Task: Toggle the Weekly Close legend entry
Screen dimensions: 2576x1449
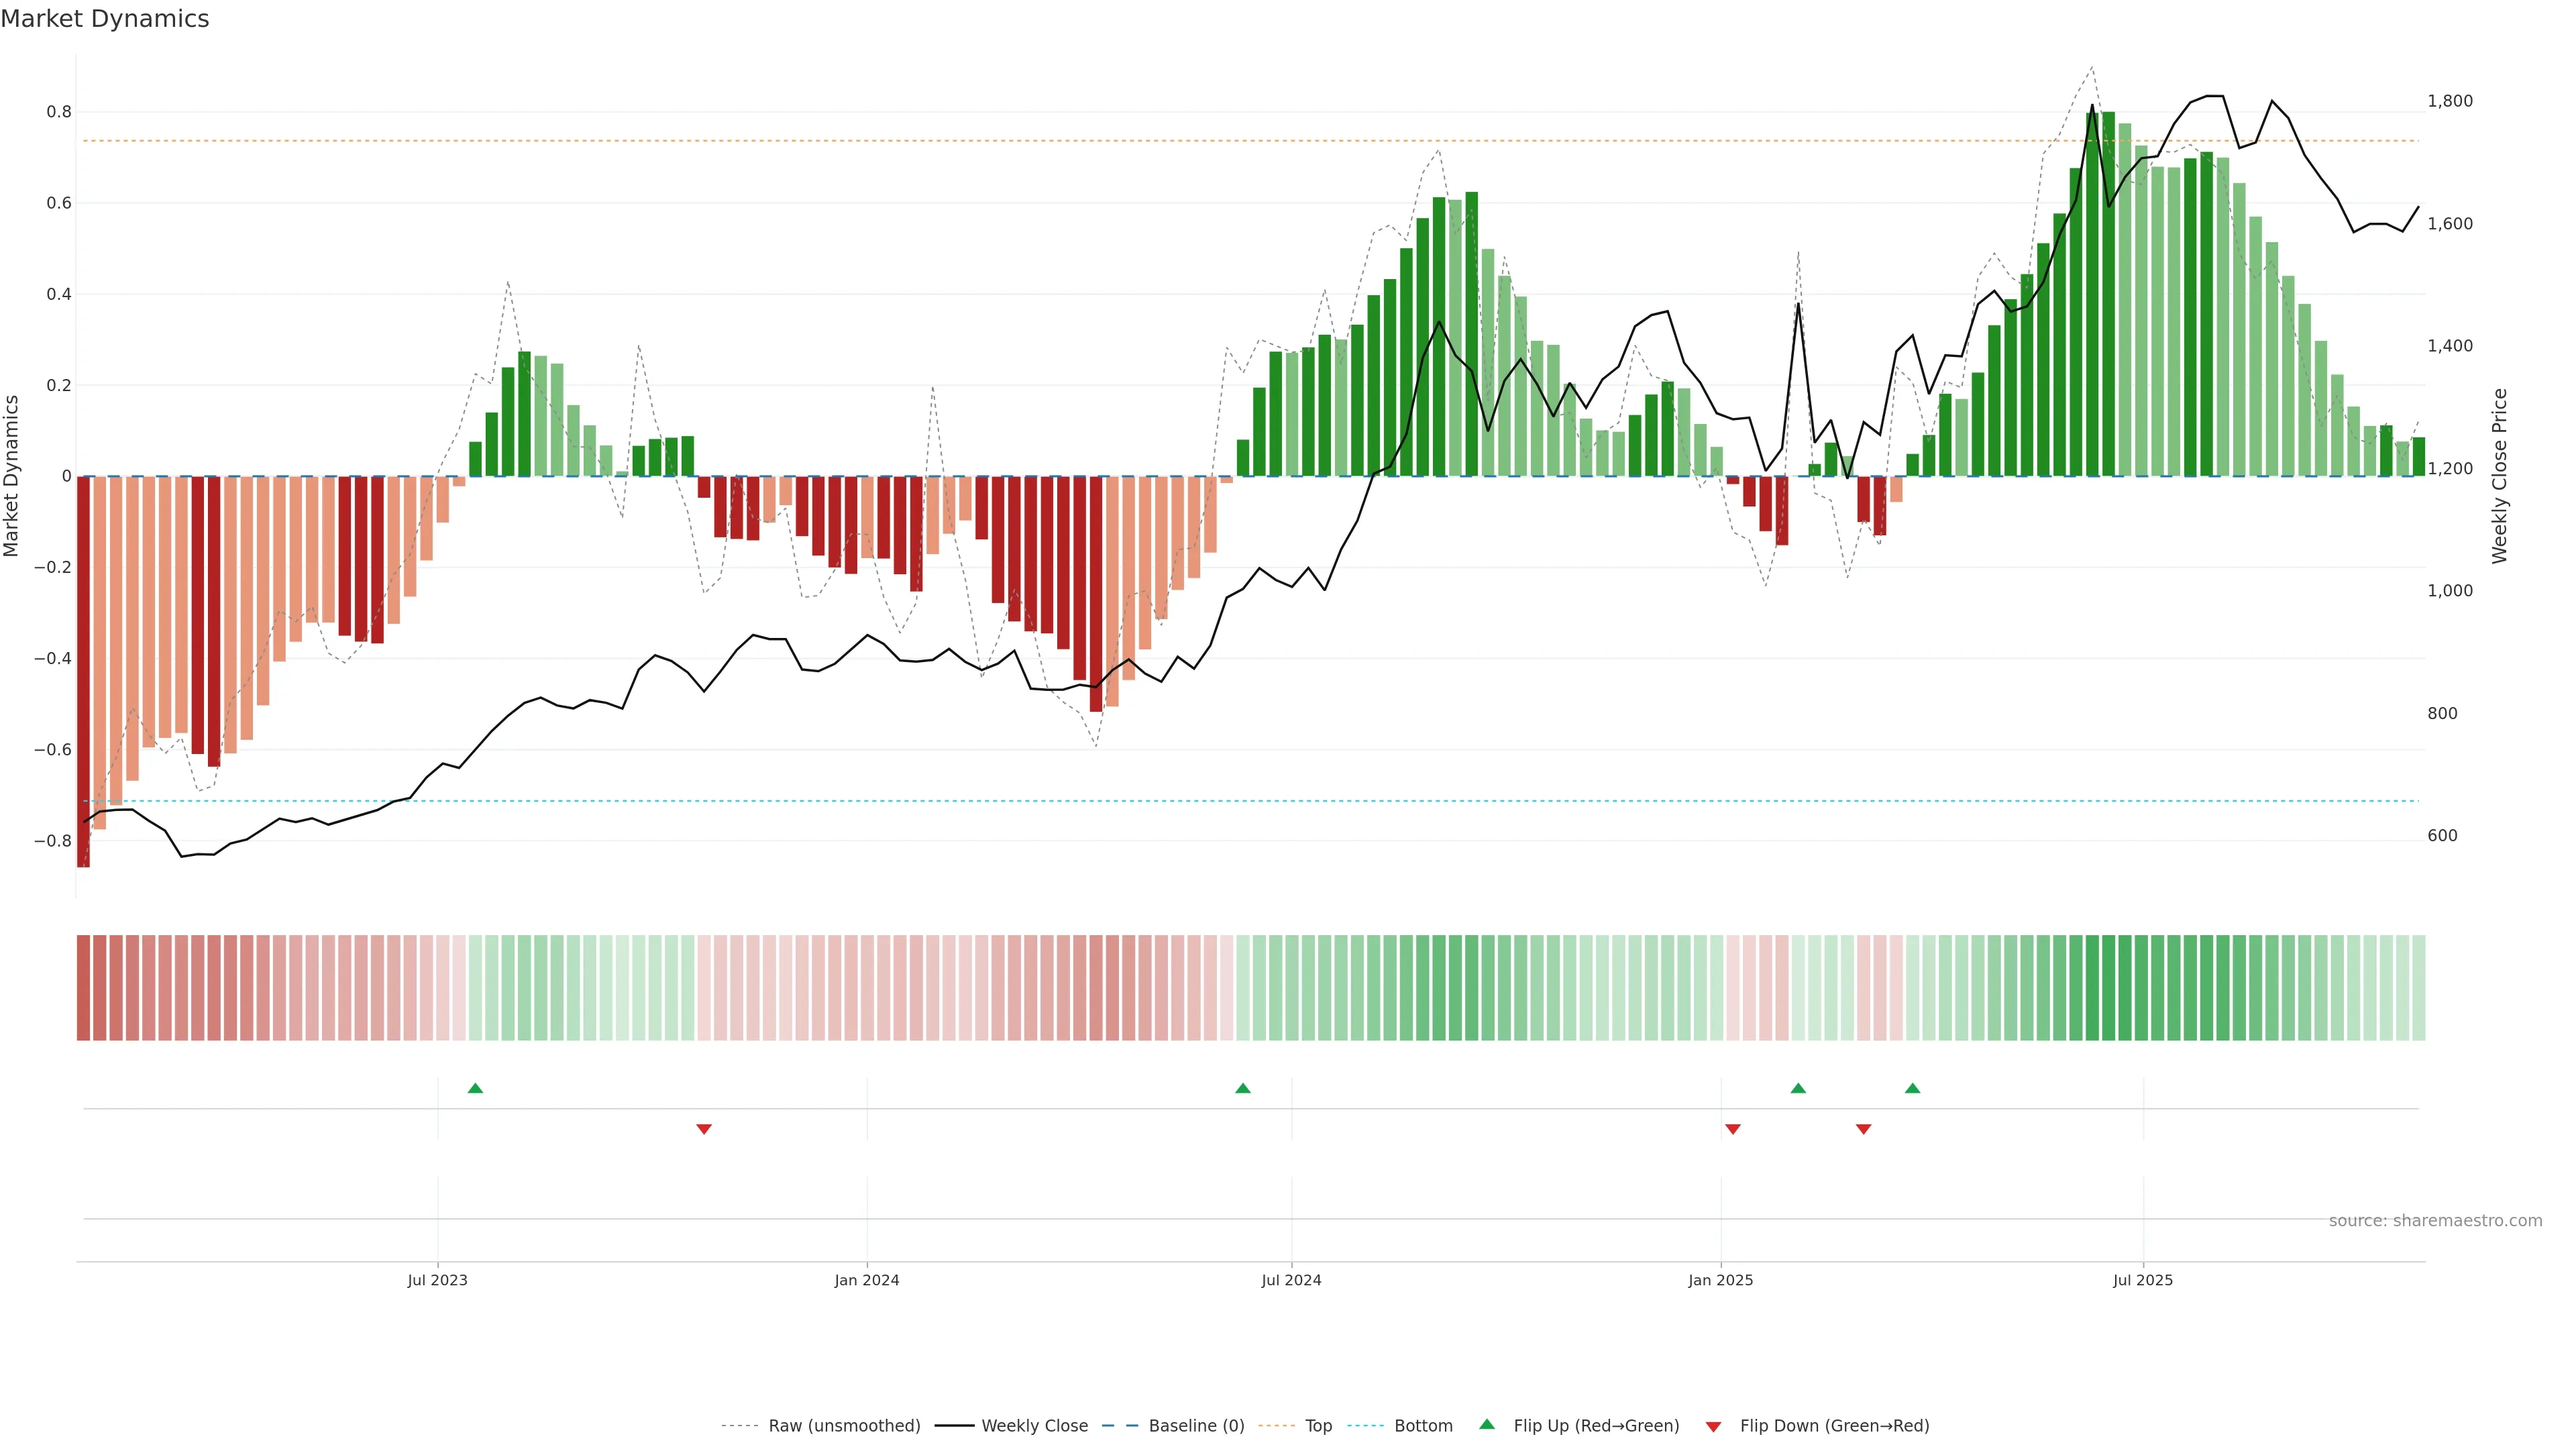Action: (x=1034, y=1426)
